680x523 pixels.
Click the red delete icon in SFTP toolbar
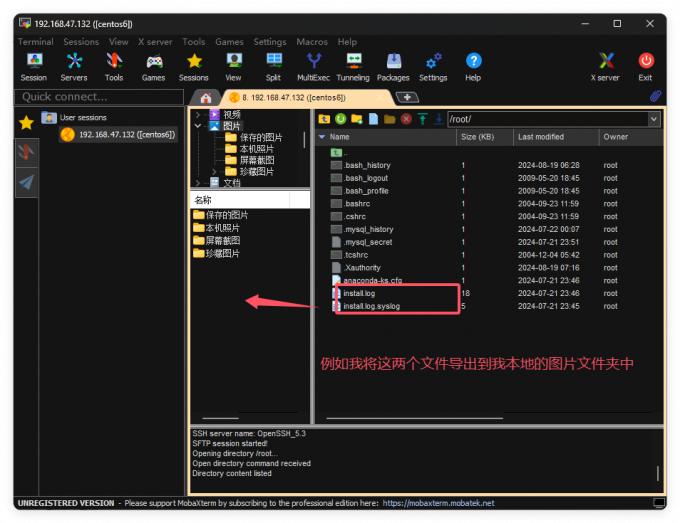click(x=406, y=119)
